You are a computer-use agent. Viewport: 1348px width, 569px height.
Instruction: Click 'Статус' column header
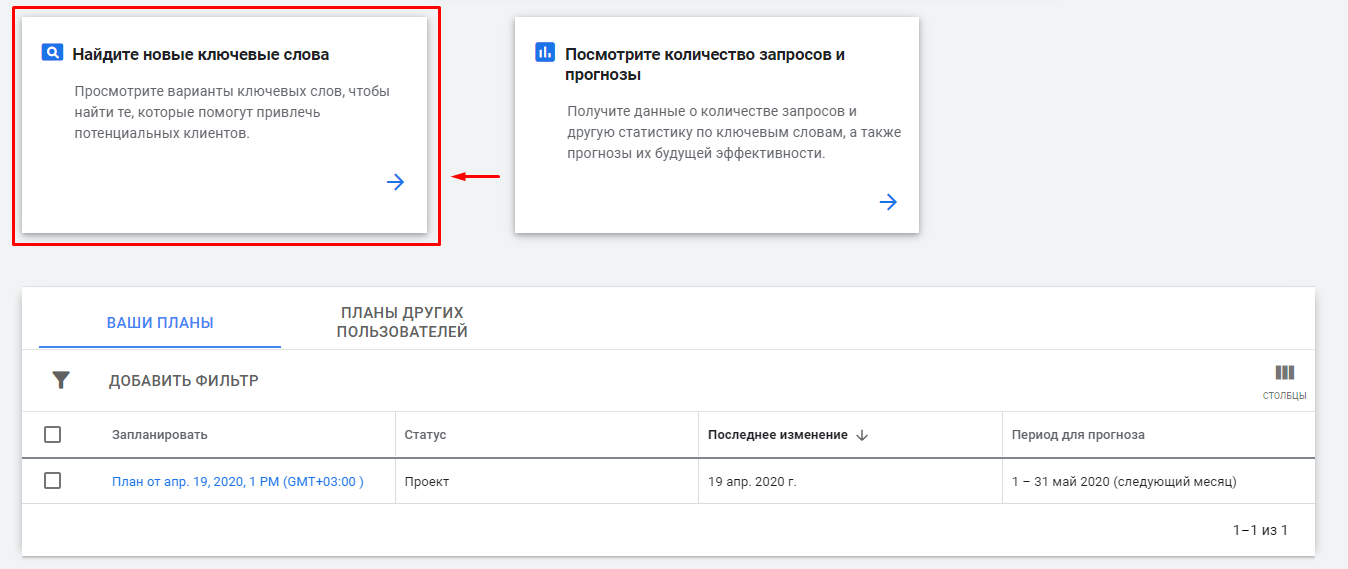425,435
